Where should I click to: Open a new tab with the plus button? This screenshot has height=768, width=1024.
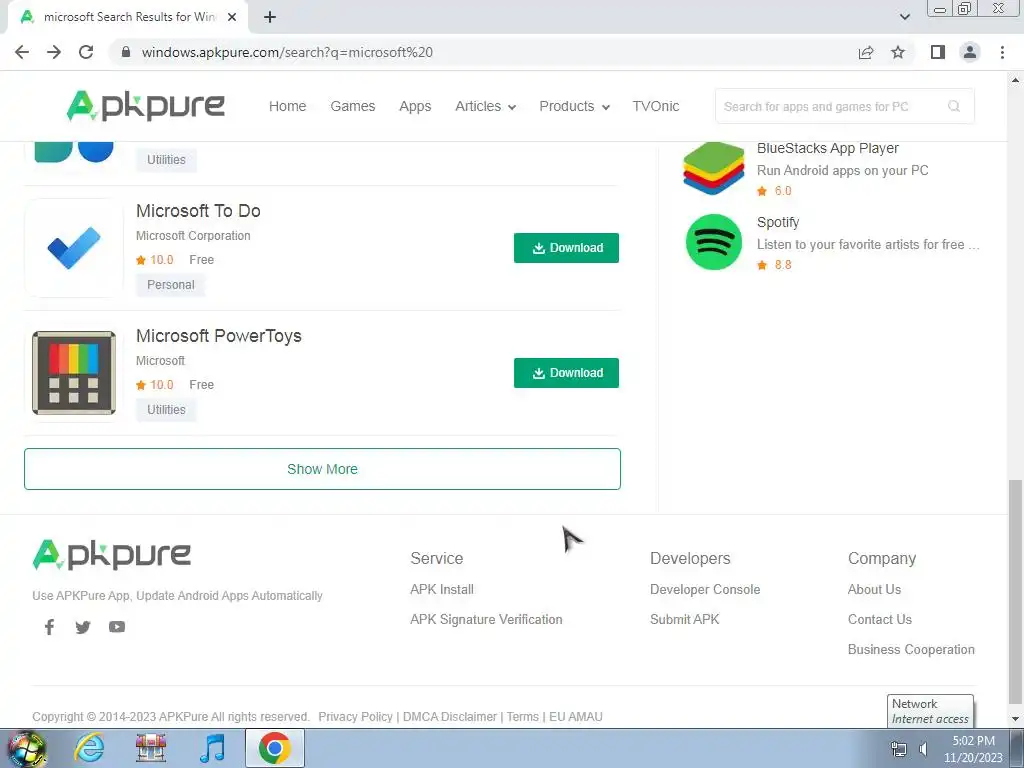(270, 17)
